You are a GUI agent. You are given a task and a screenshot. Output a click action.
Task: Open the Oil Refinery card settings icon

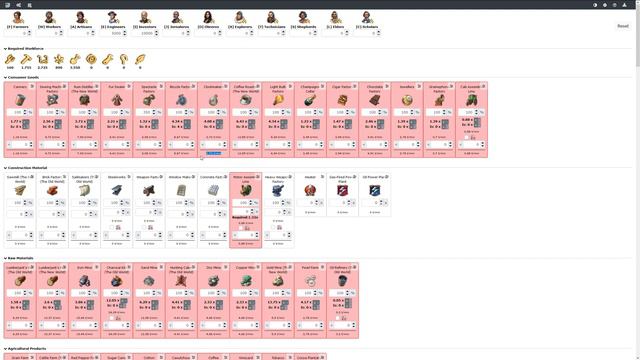(355, 267)
